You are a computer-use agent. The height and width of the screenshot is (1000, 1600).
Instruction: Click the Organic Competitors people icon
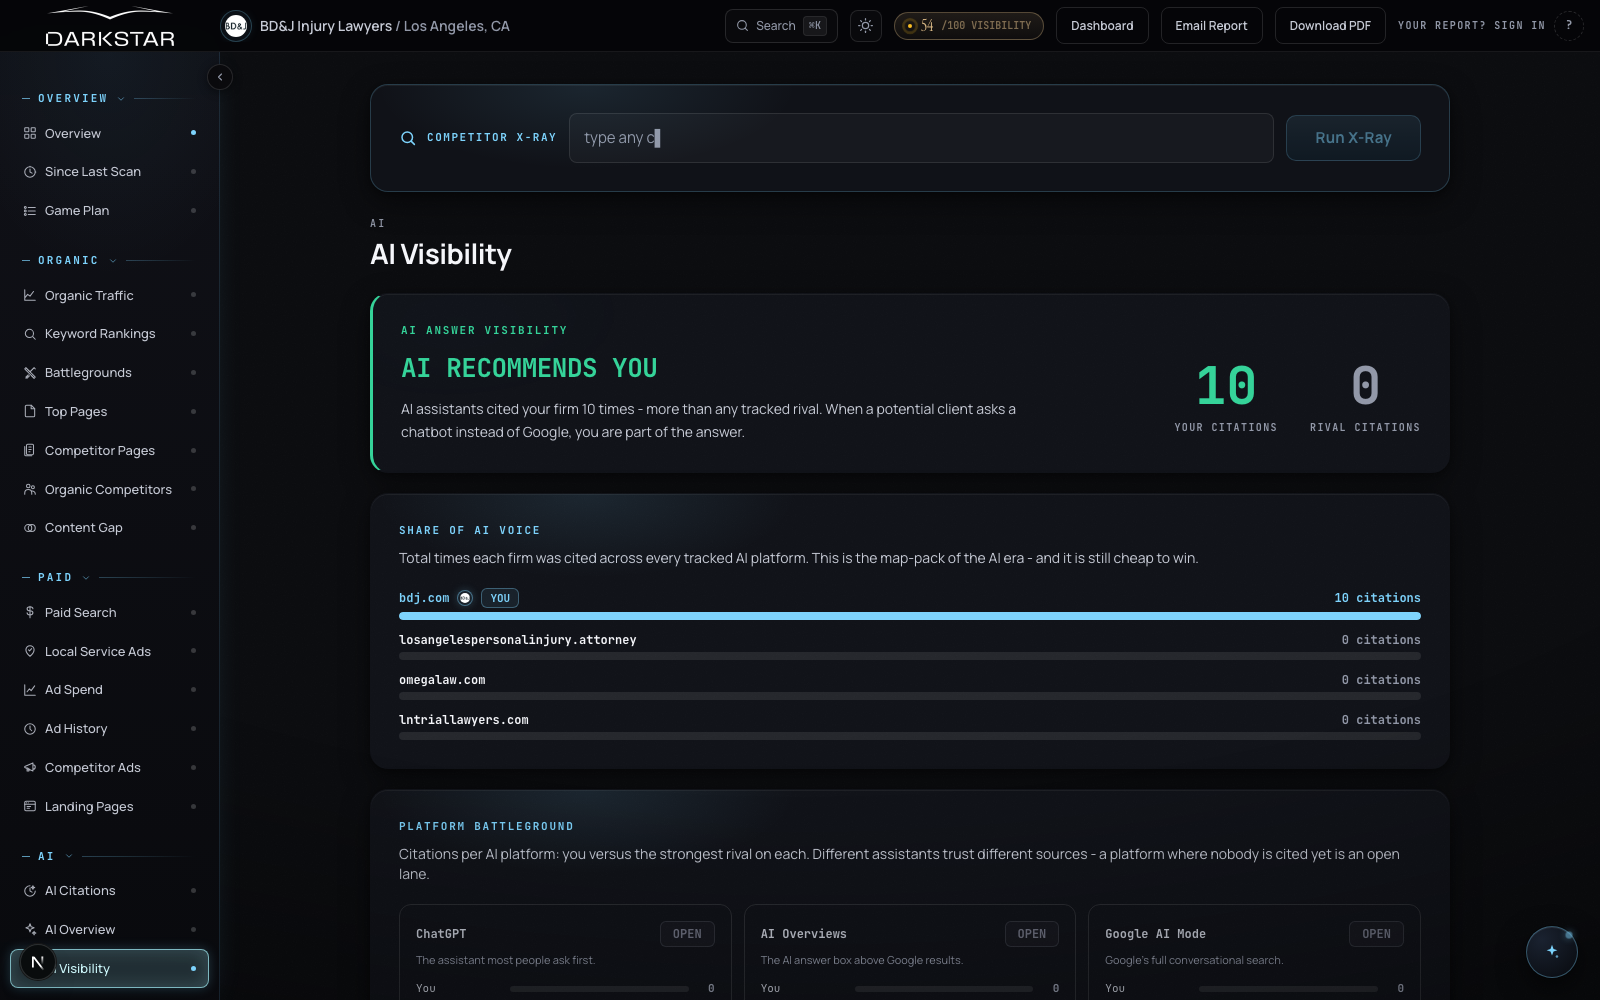coord(30,489)
